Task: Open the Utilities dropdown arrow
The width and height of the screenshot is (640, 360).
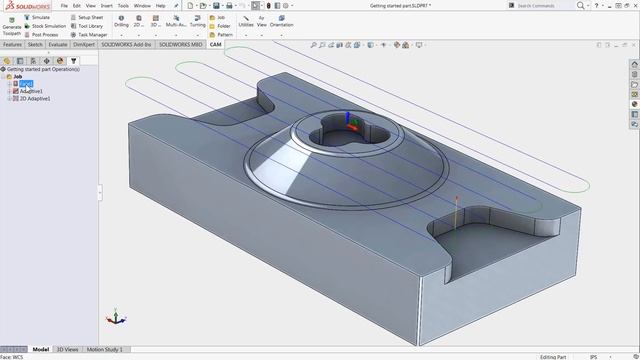Action: 246,36
